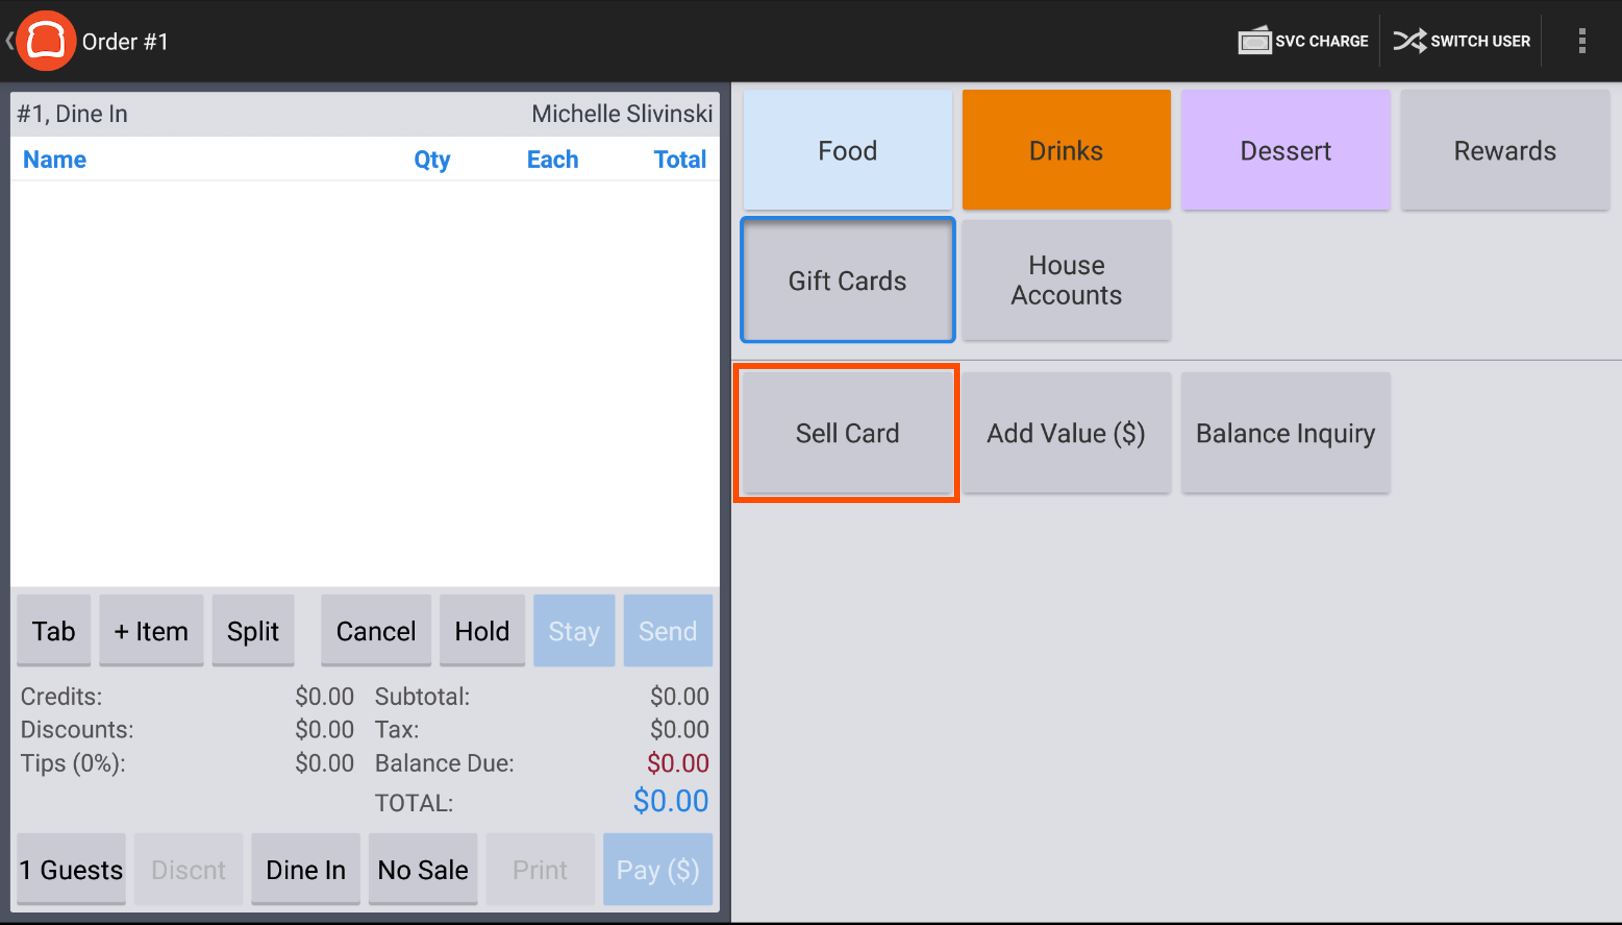
Task: Change the 1 Guests count
Action: click(71, 869)
